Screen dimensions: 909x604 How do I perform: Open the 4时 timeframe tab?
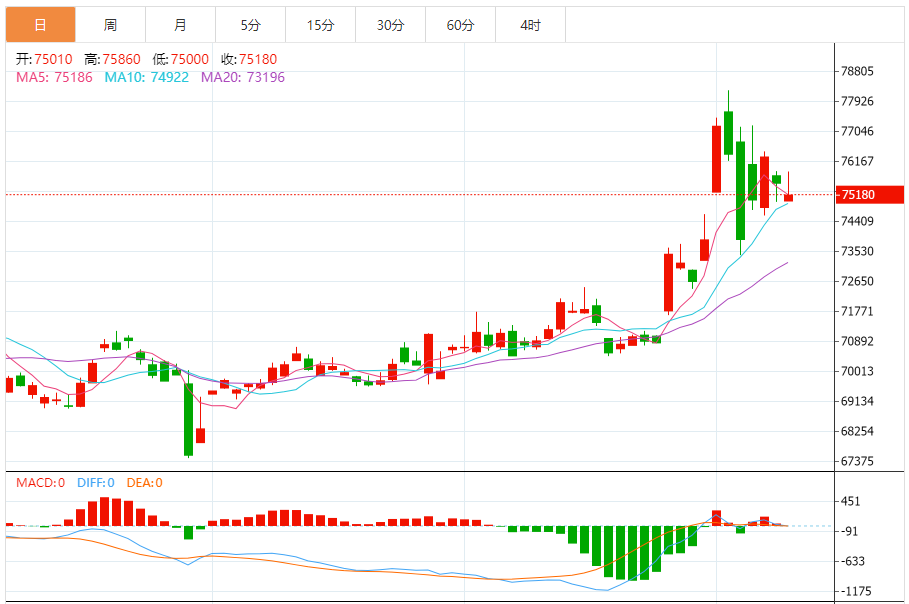pyautogui.click(x=530, y=25)
